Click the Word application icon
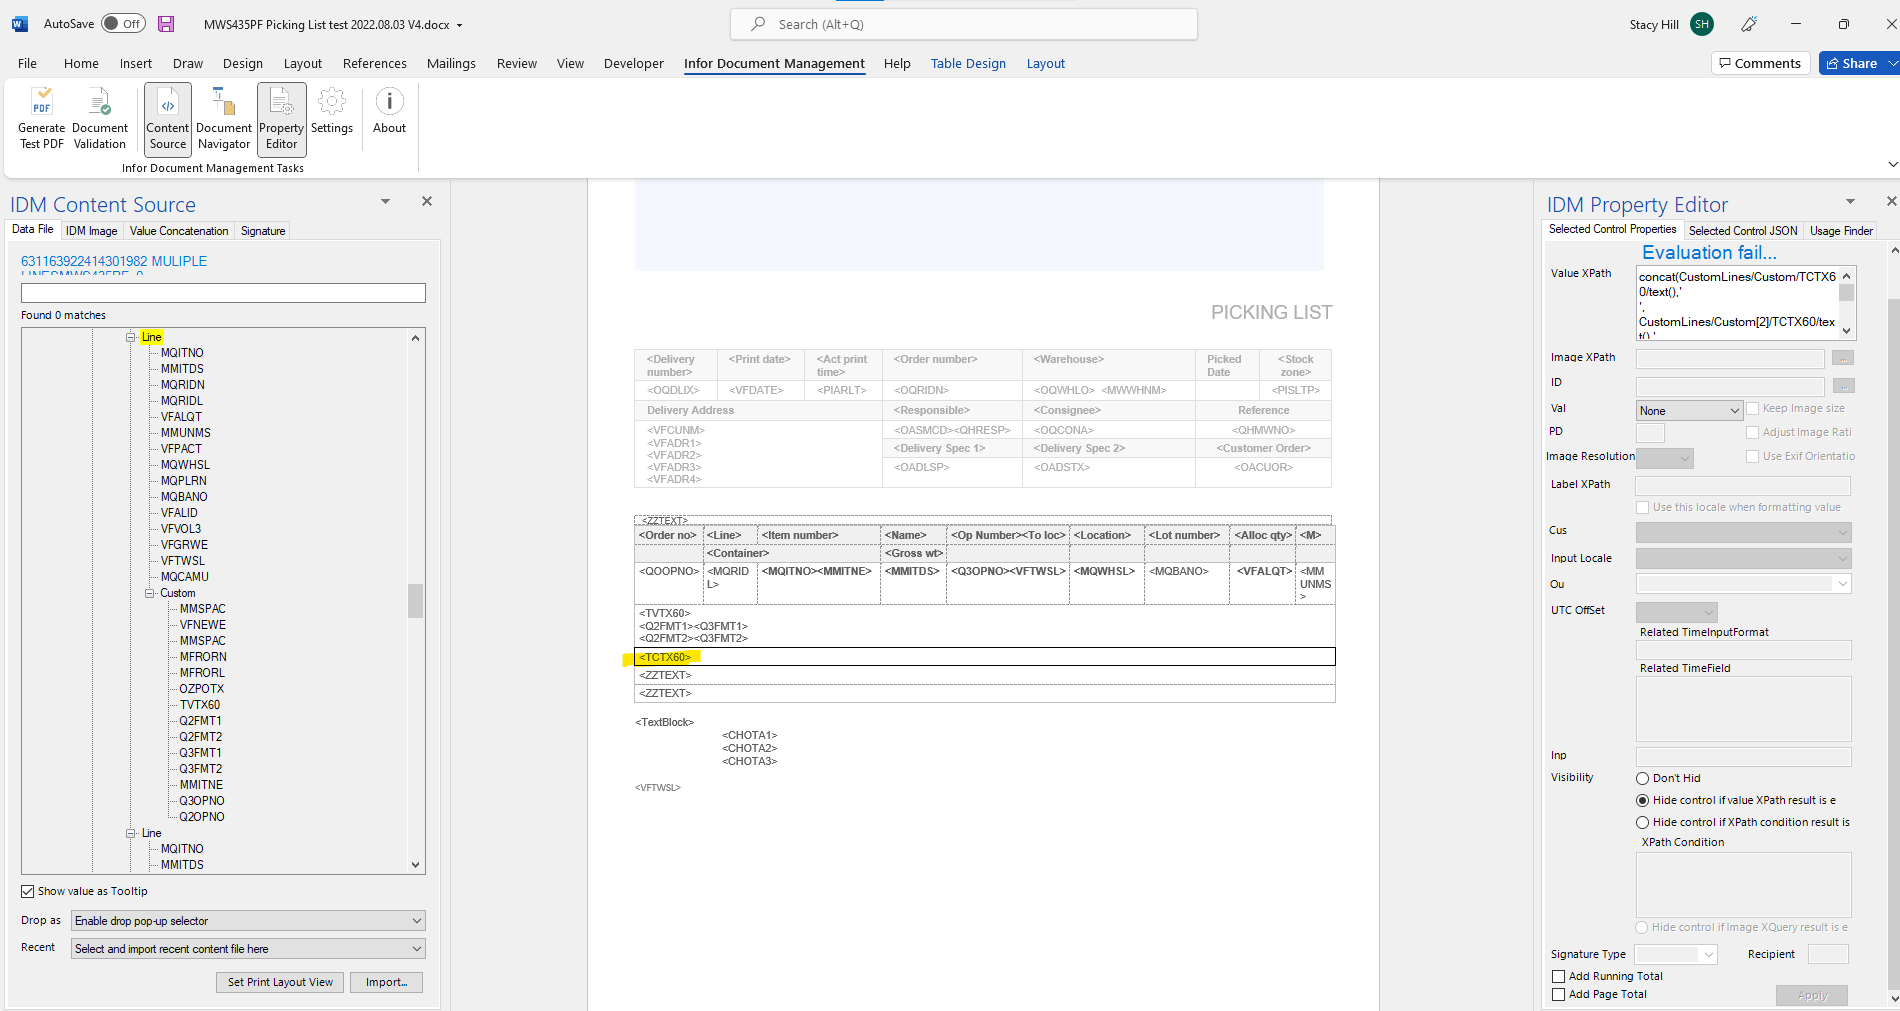 (x=20, y=24)
